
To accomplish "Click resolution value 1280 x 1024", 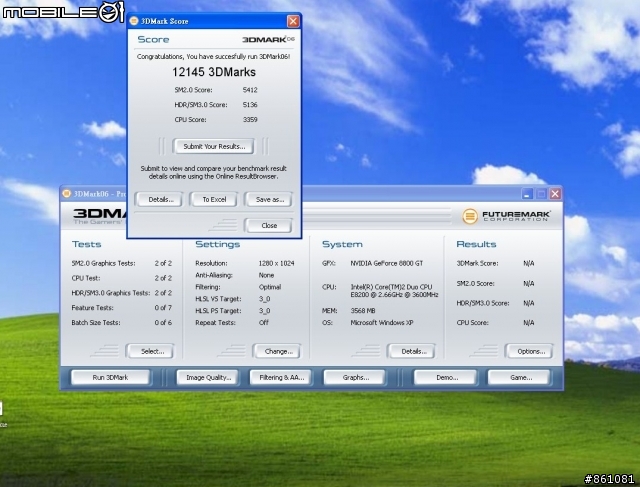I will [x=276, y=263].
